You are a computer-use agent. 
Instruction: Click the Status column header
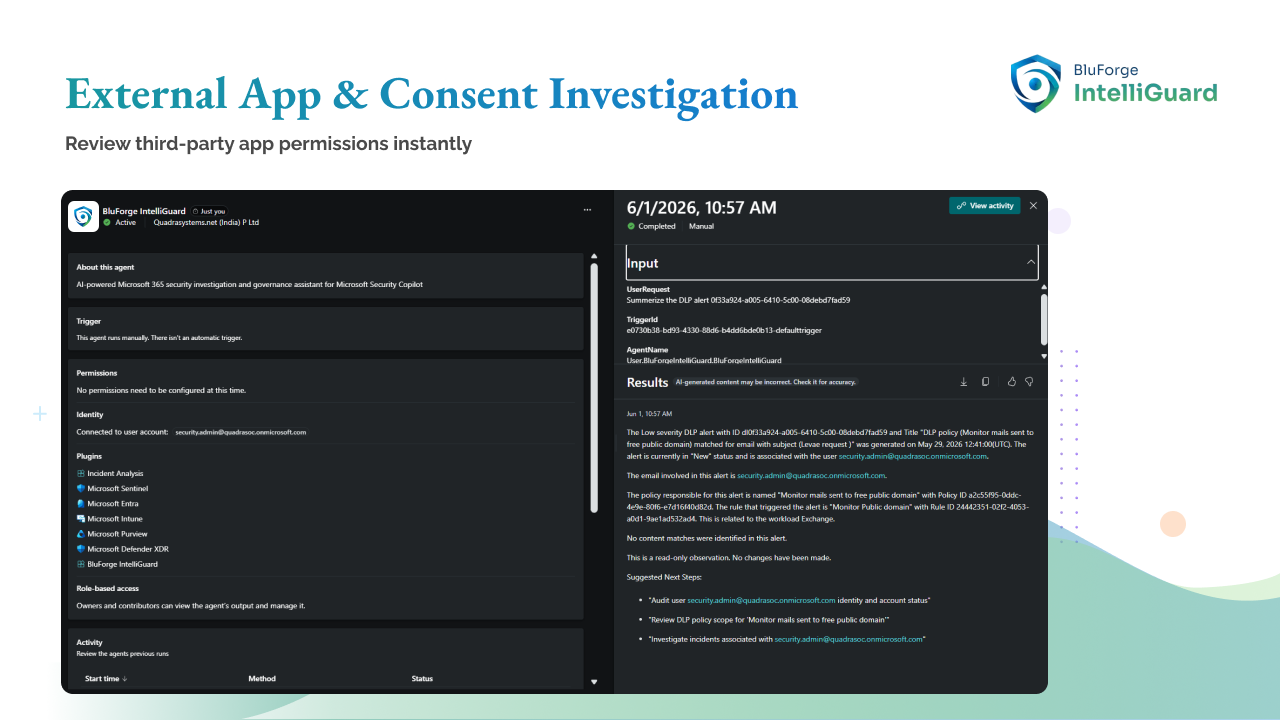[422, 679]
